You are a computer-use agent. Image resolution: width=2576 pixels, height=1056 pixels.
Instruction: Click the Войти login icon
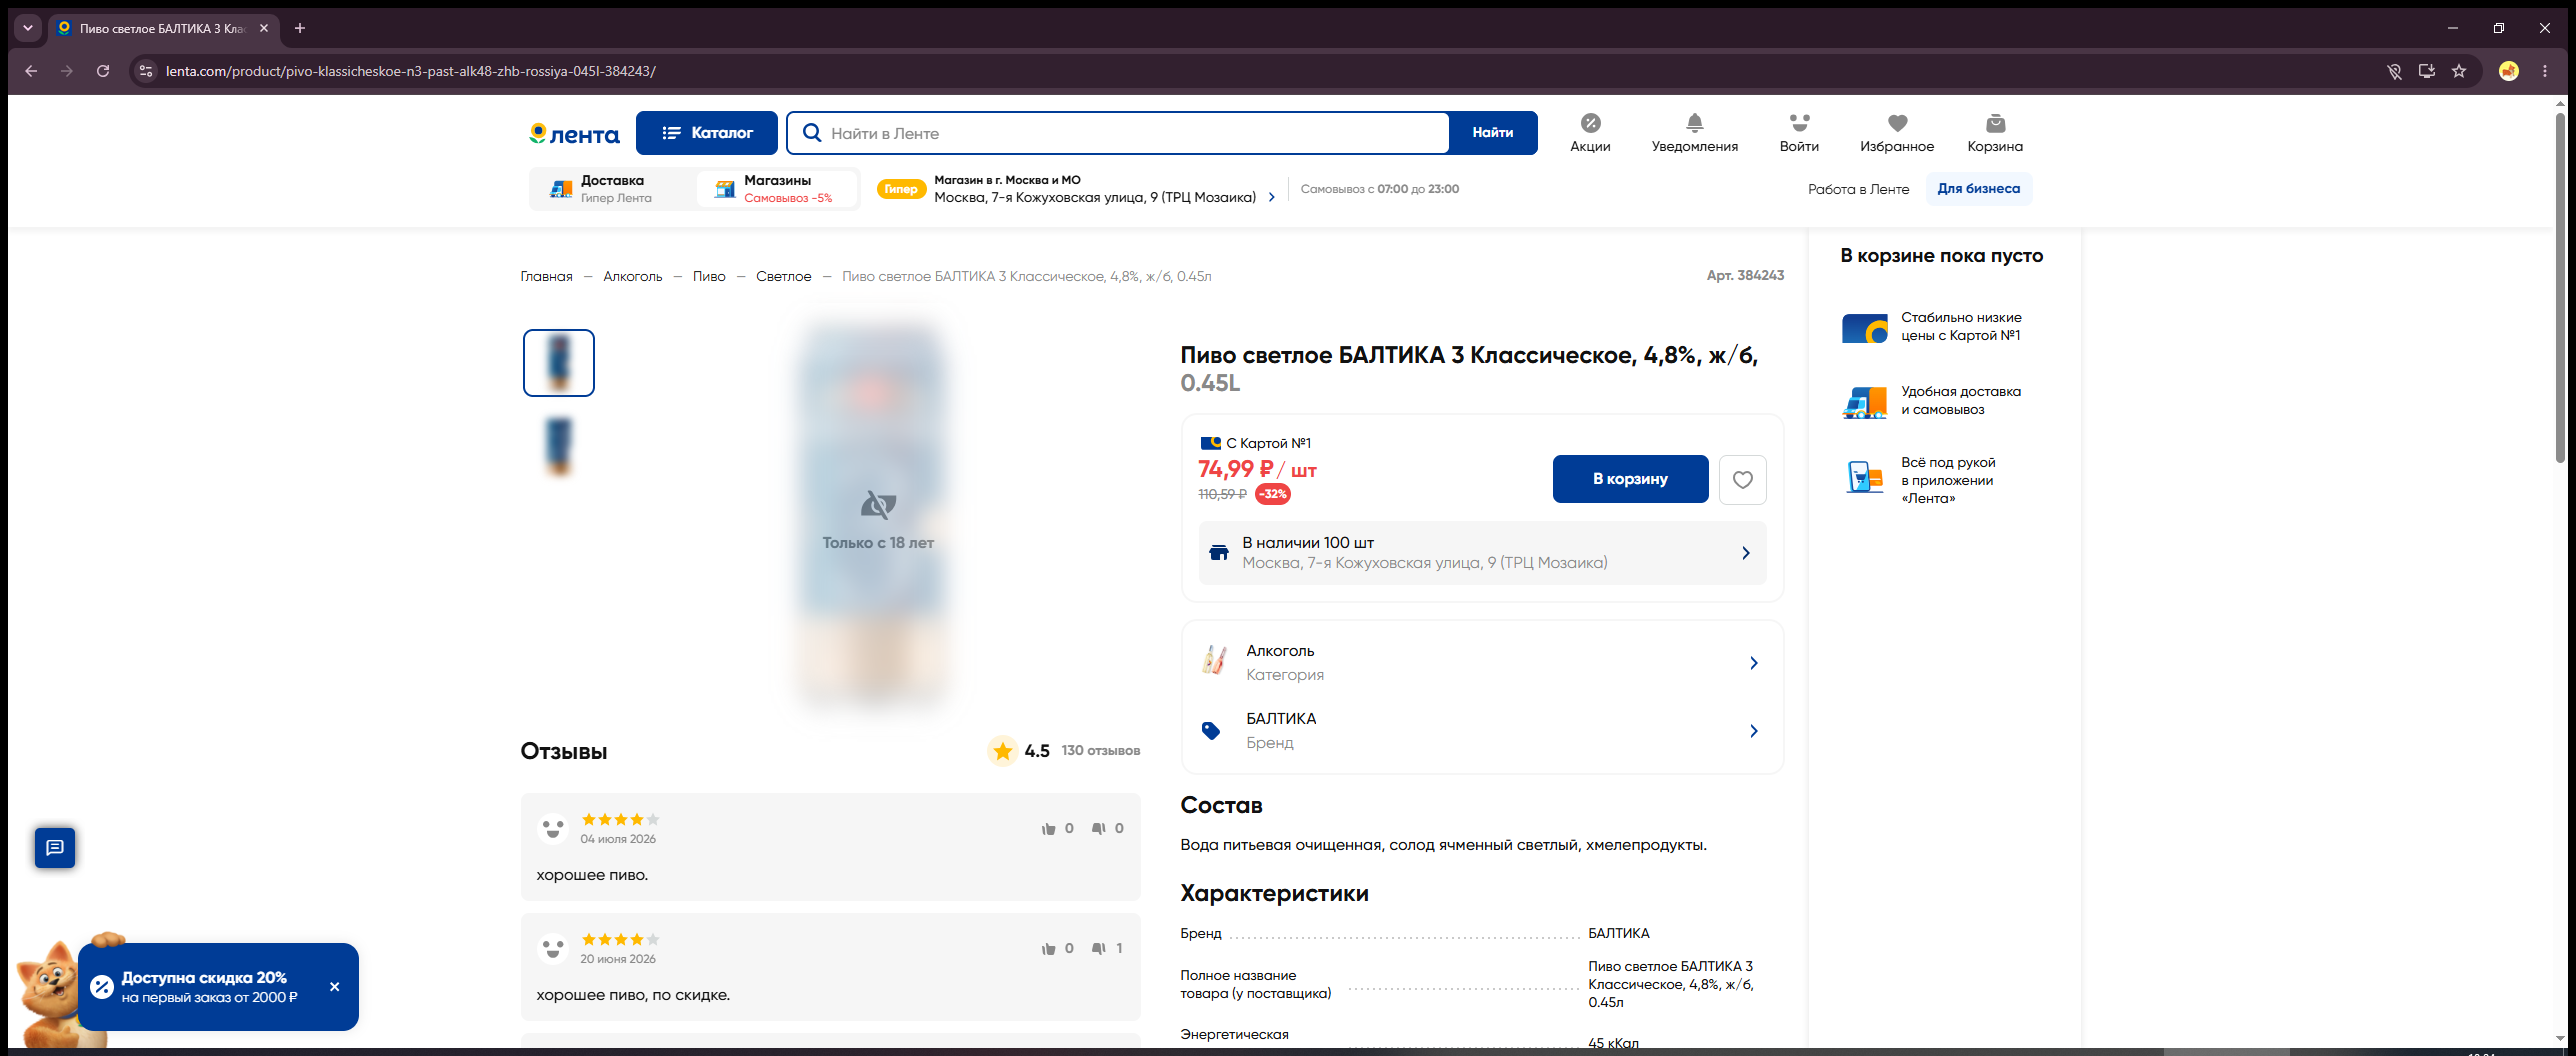(1799, 133)
